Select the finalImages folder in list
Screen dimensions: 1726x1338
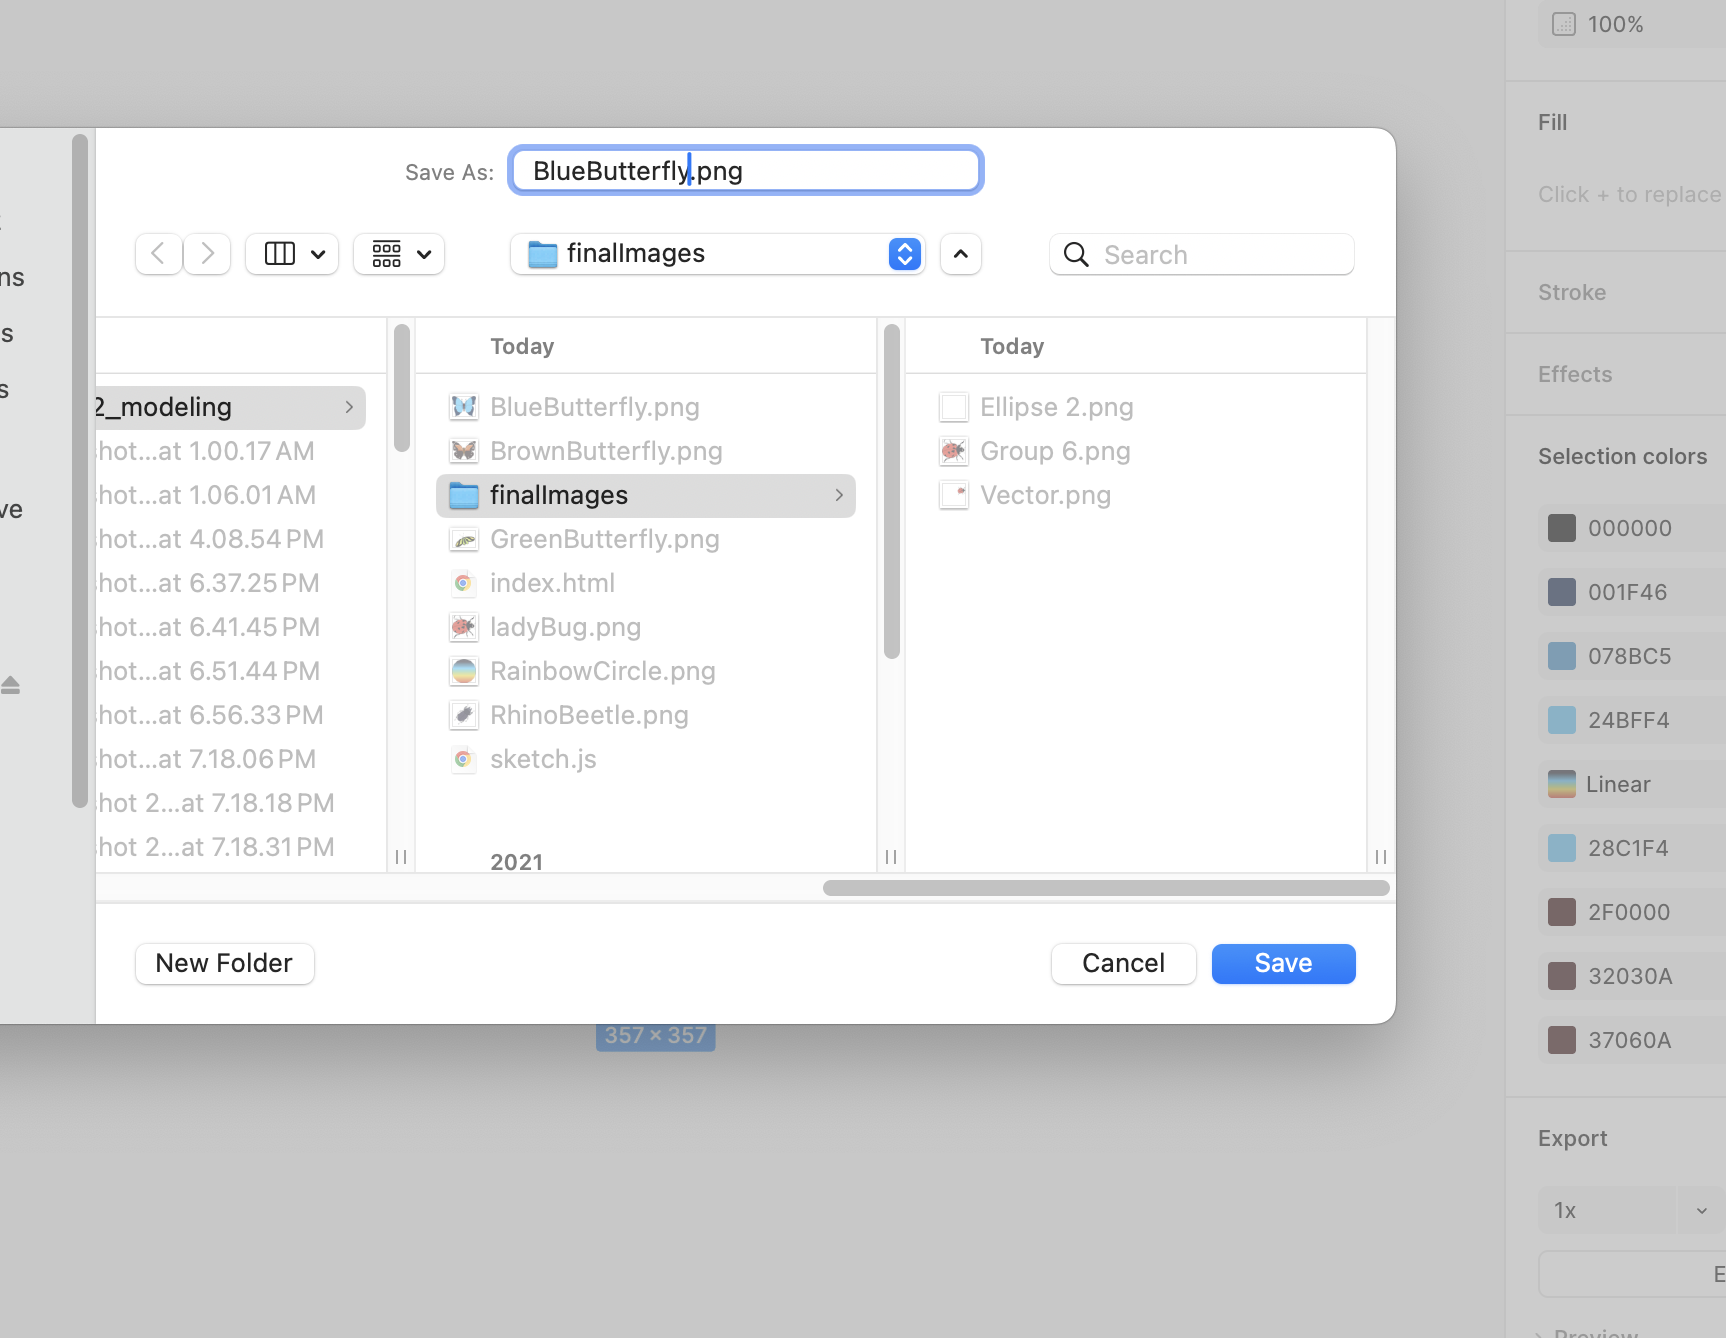645,496
